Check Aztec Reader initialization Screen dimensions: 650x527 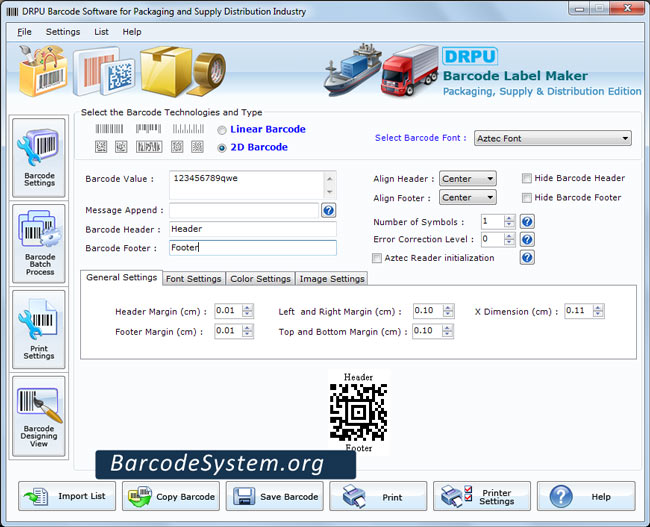[x=377, y=258]
